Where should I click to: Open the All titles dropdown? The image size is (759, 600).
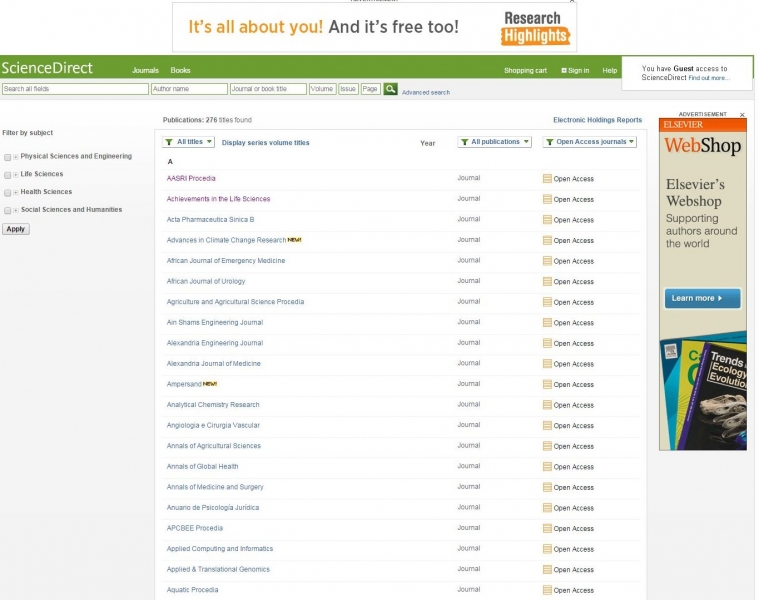coord(188,142)
